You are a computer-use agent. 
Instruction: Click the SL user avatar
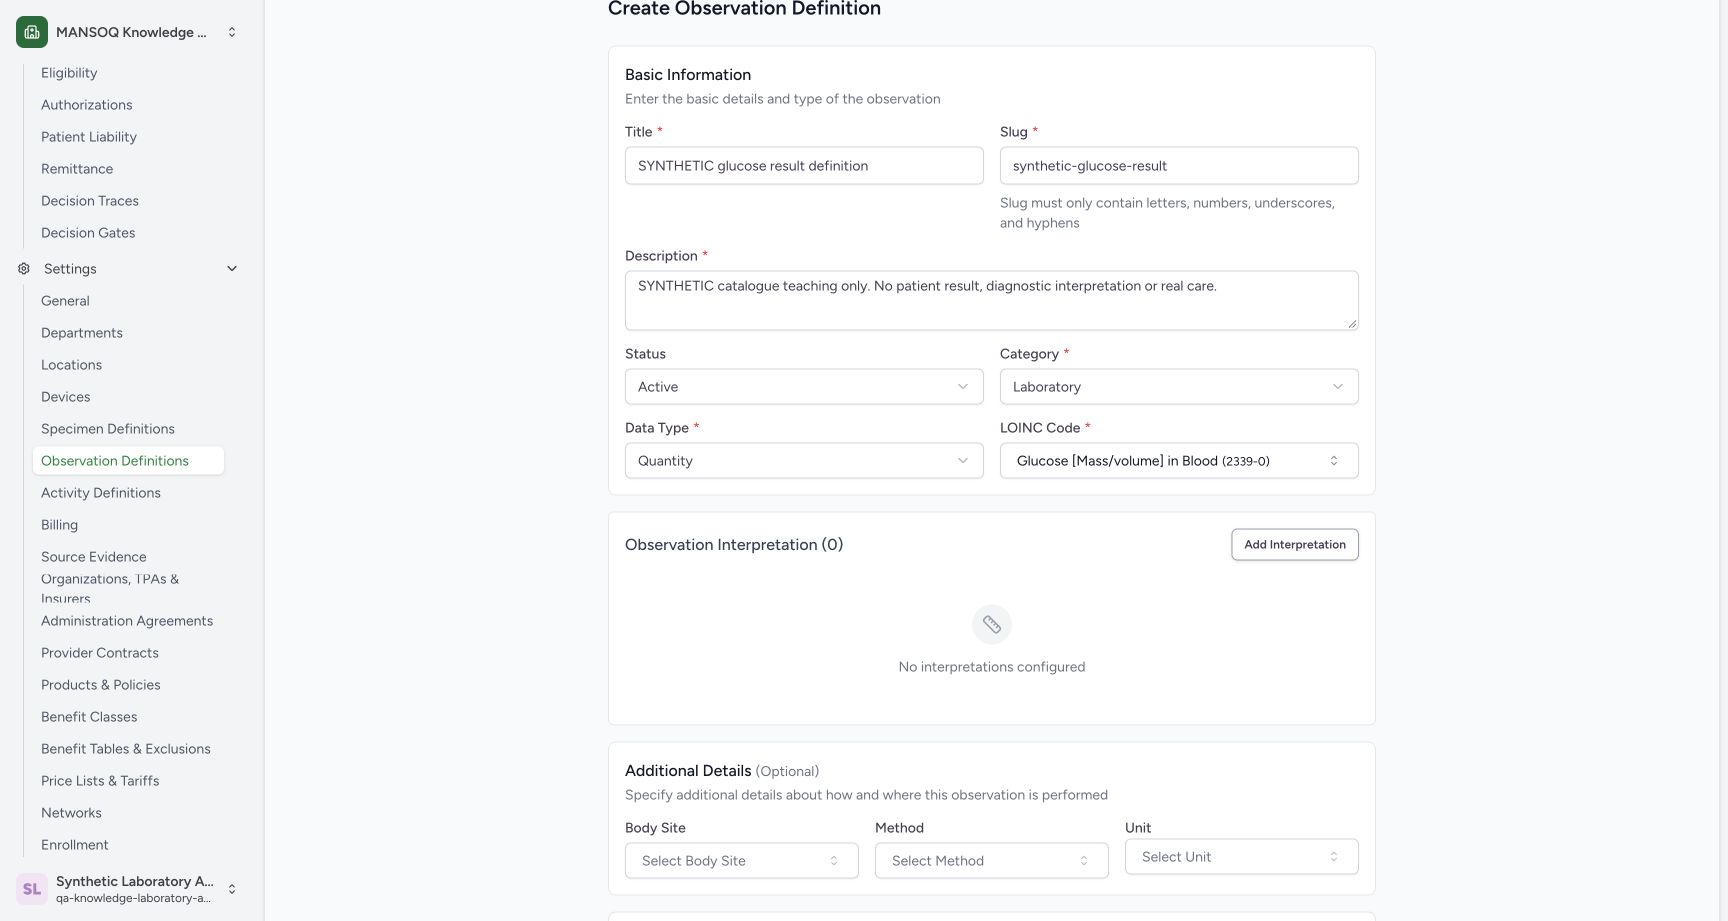coord(32,889)
